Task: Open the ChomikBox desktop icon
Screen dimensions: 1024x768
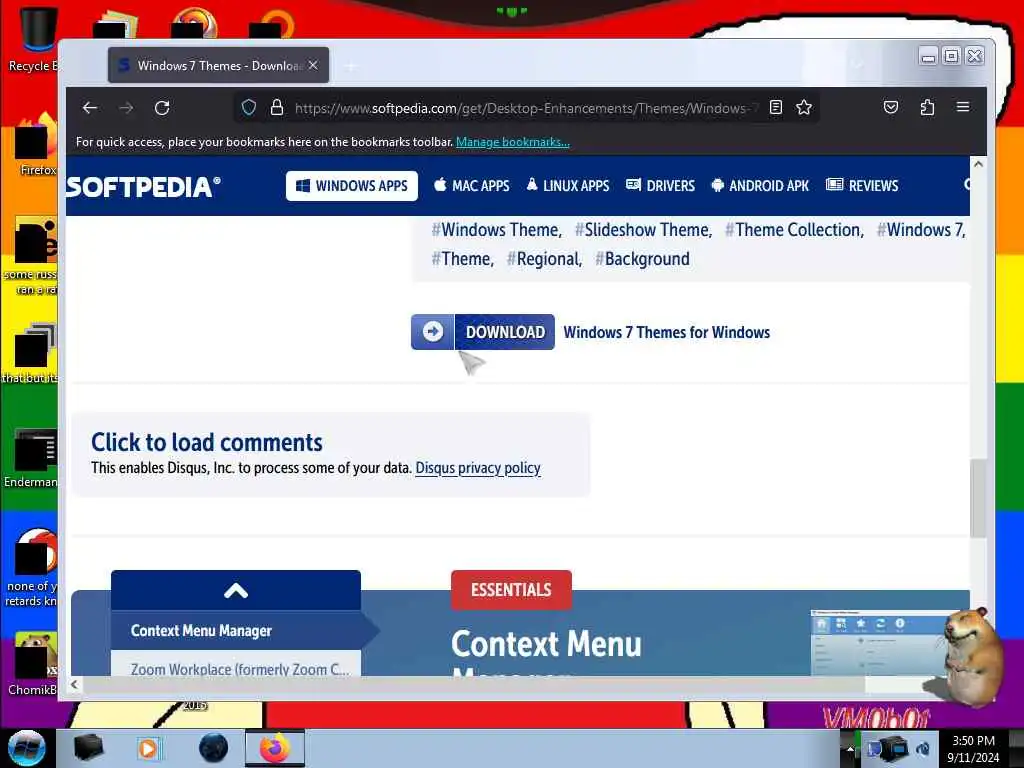Action: [33, 664]
